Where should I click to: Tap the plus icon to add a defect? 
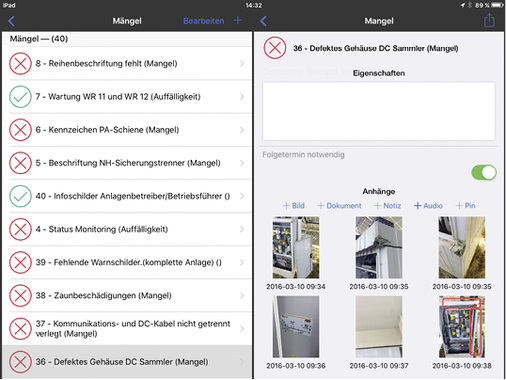pos(238,21)
